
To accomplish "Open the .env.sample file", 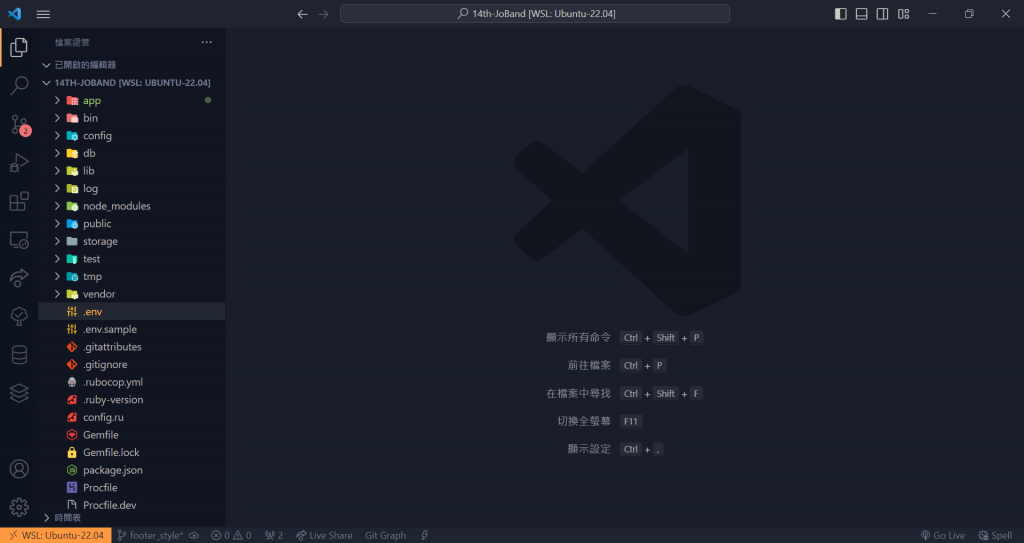I will 132,329.
